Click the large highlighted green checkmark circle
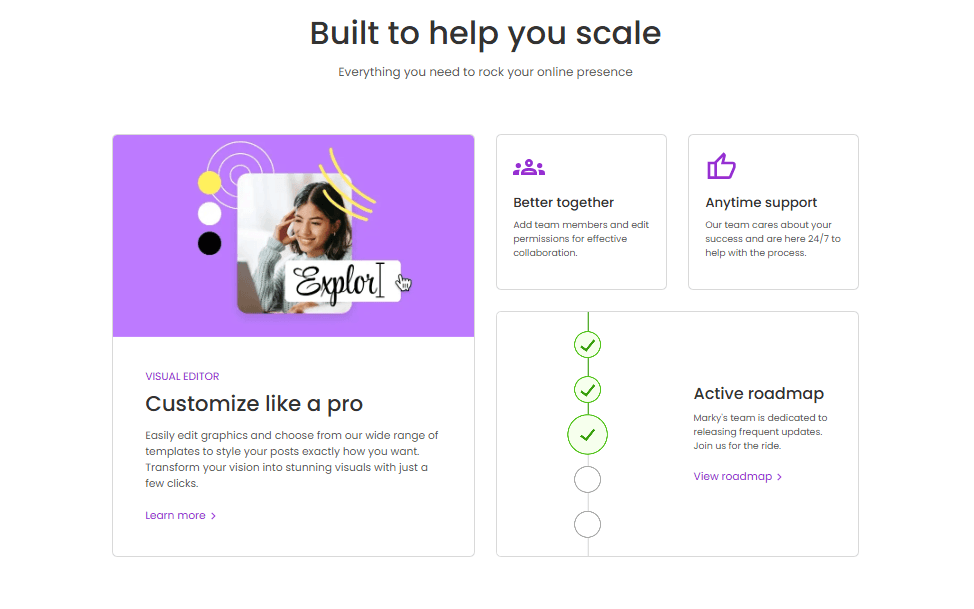974x609 pixels. tap(588, 435)
